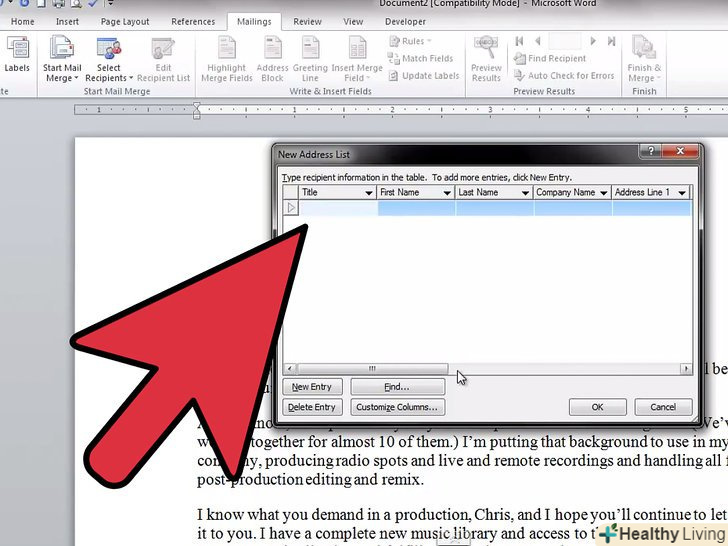Confirm the address list with OK

click(598, 407)
